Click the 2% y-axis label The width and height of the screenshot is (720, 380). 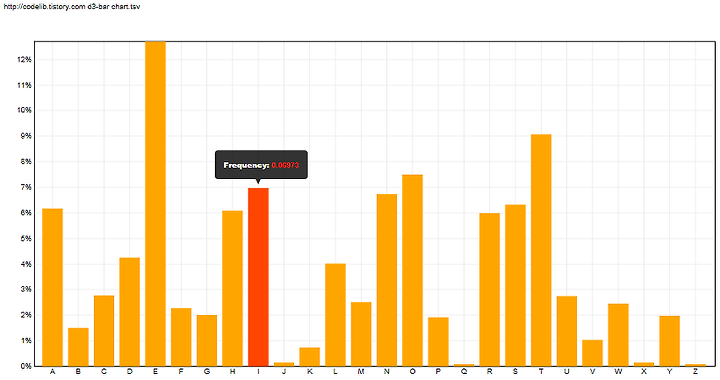tap(26, 315)
